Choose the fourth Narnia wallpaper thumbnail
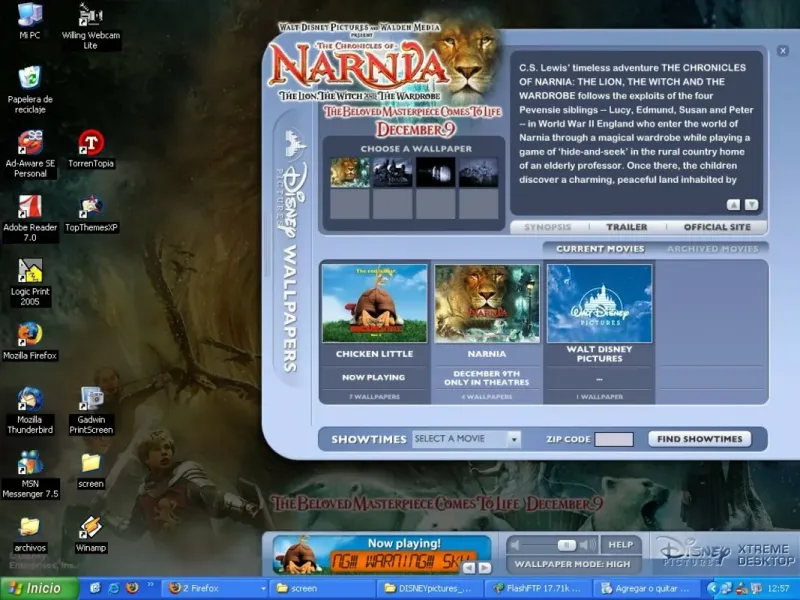 click(x=479, y=172)
